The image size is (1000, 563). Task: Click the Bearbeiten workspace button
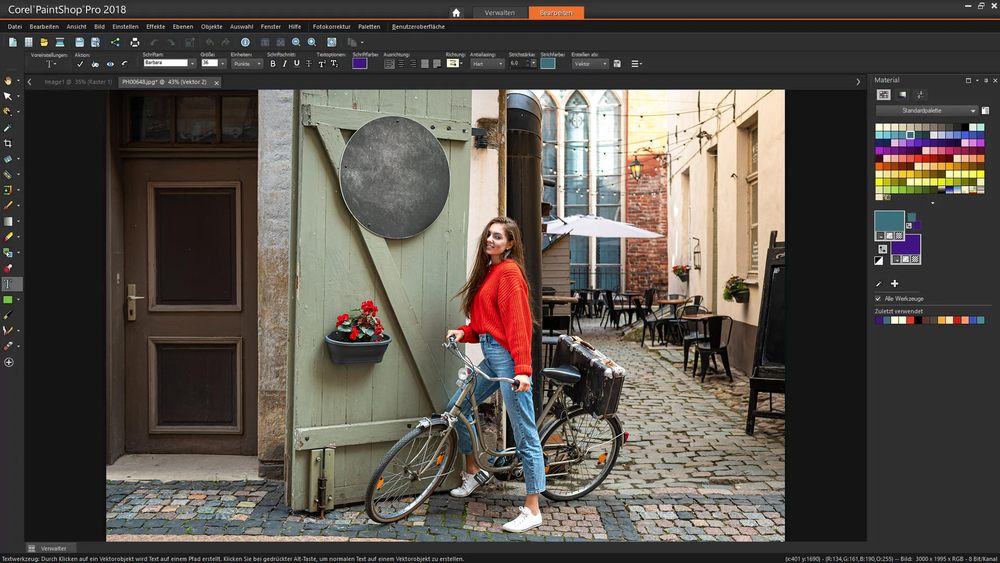[556, 13]
